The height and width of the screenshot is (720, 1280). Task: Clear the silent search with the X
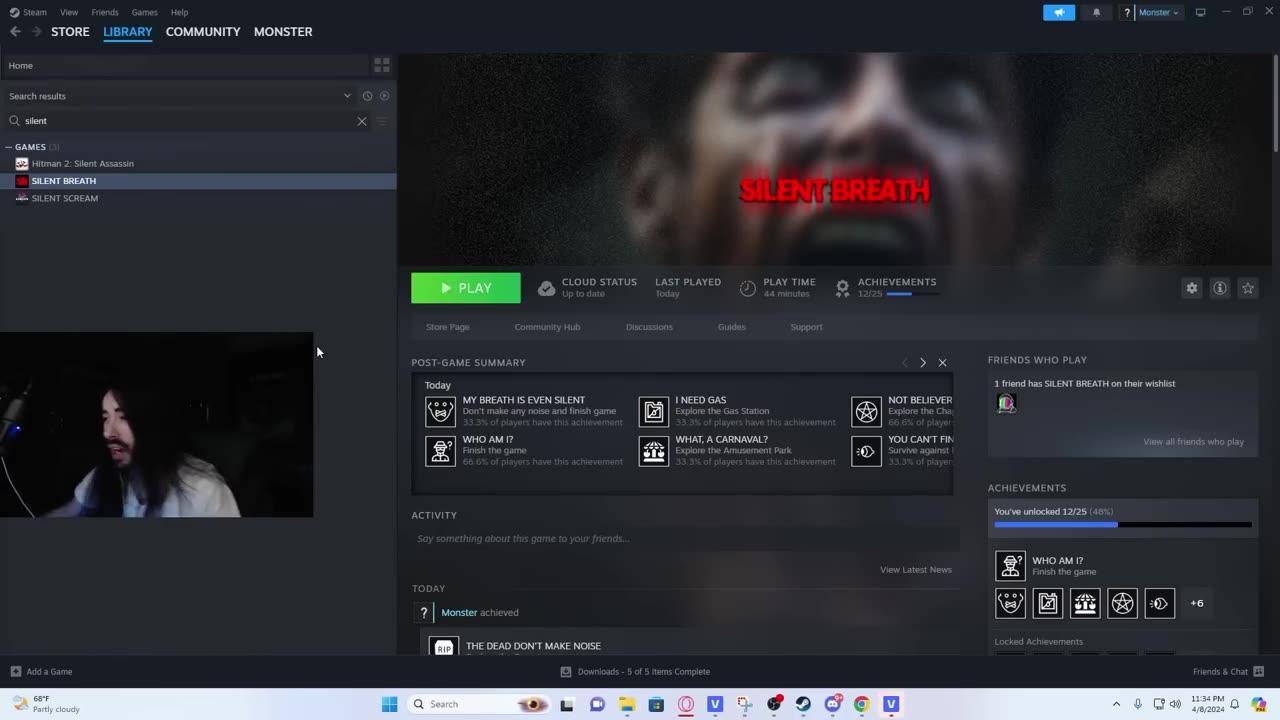point(361,121)
